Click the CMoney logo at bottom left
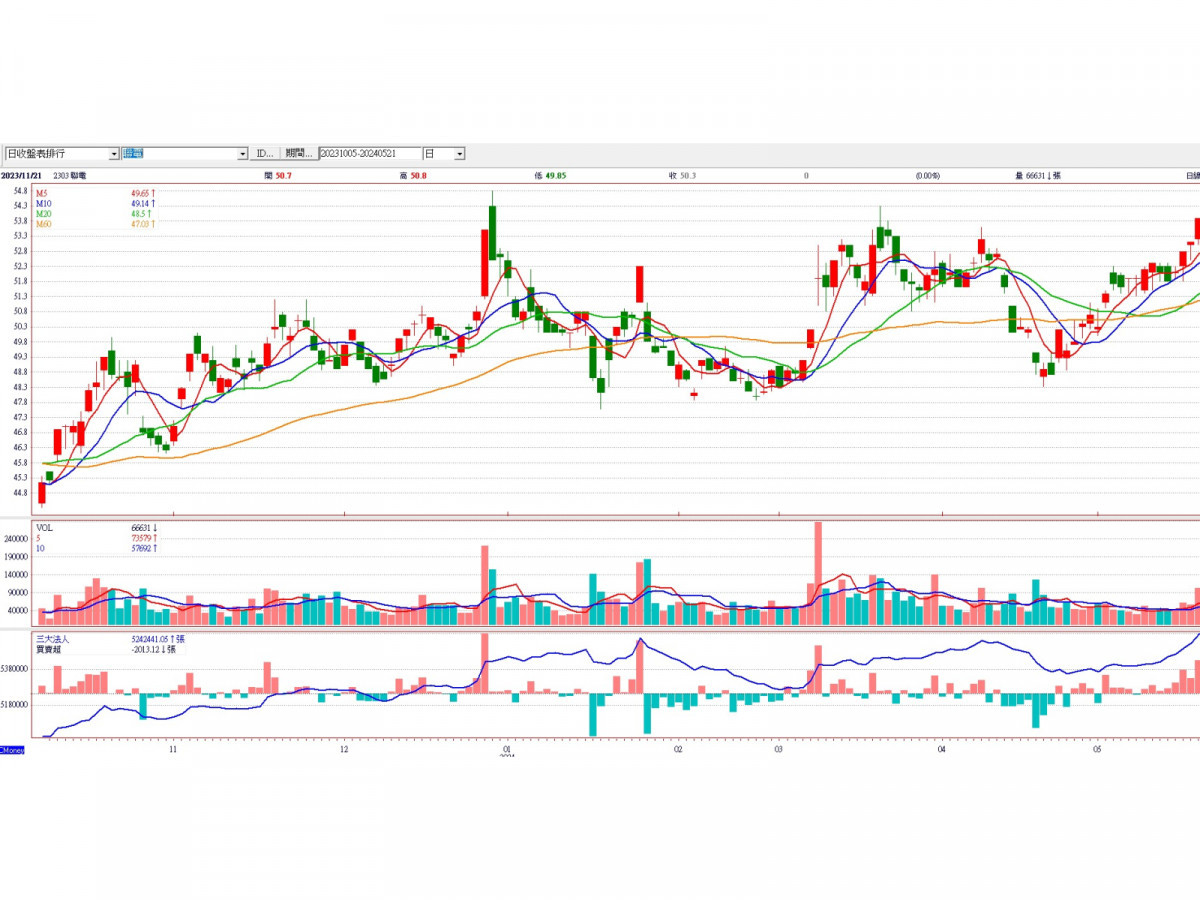 pyautogui.click(x=12, y=749)
